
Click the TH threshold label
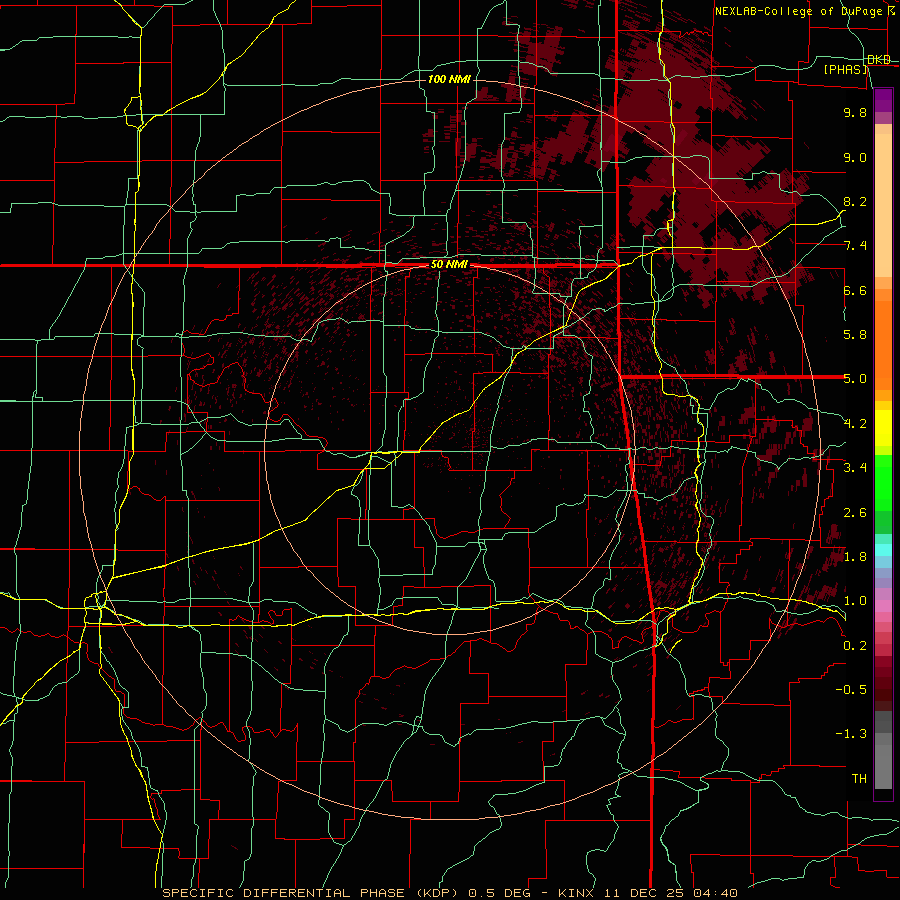click(859, 779)
